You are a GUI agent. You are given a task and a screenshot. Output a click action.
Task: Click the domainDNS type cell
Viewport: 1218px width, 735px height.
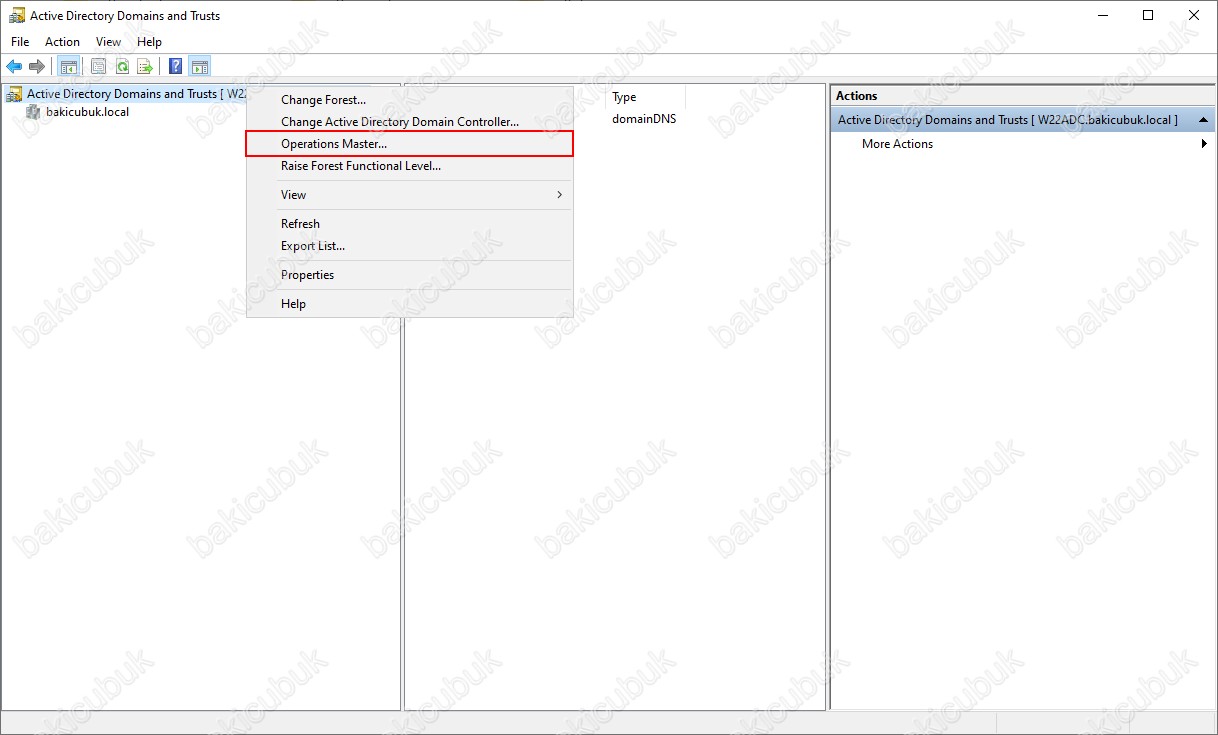pos(644,119)
